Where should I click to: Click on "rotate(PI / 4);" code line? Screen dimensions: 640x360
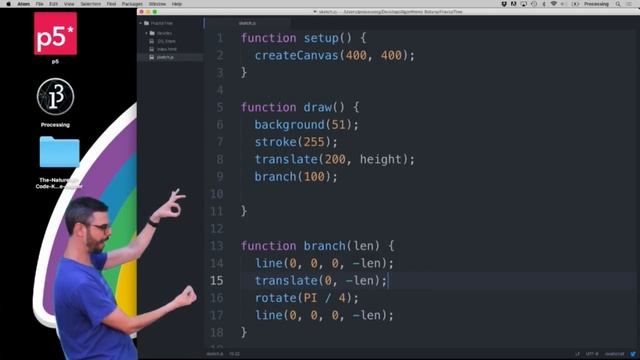click(307, 298)
